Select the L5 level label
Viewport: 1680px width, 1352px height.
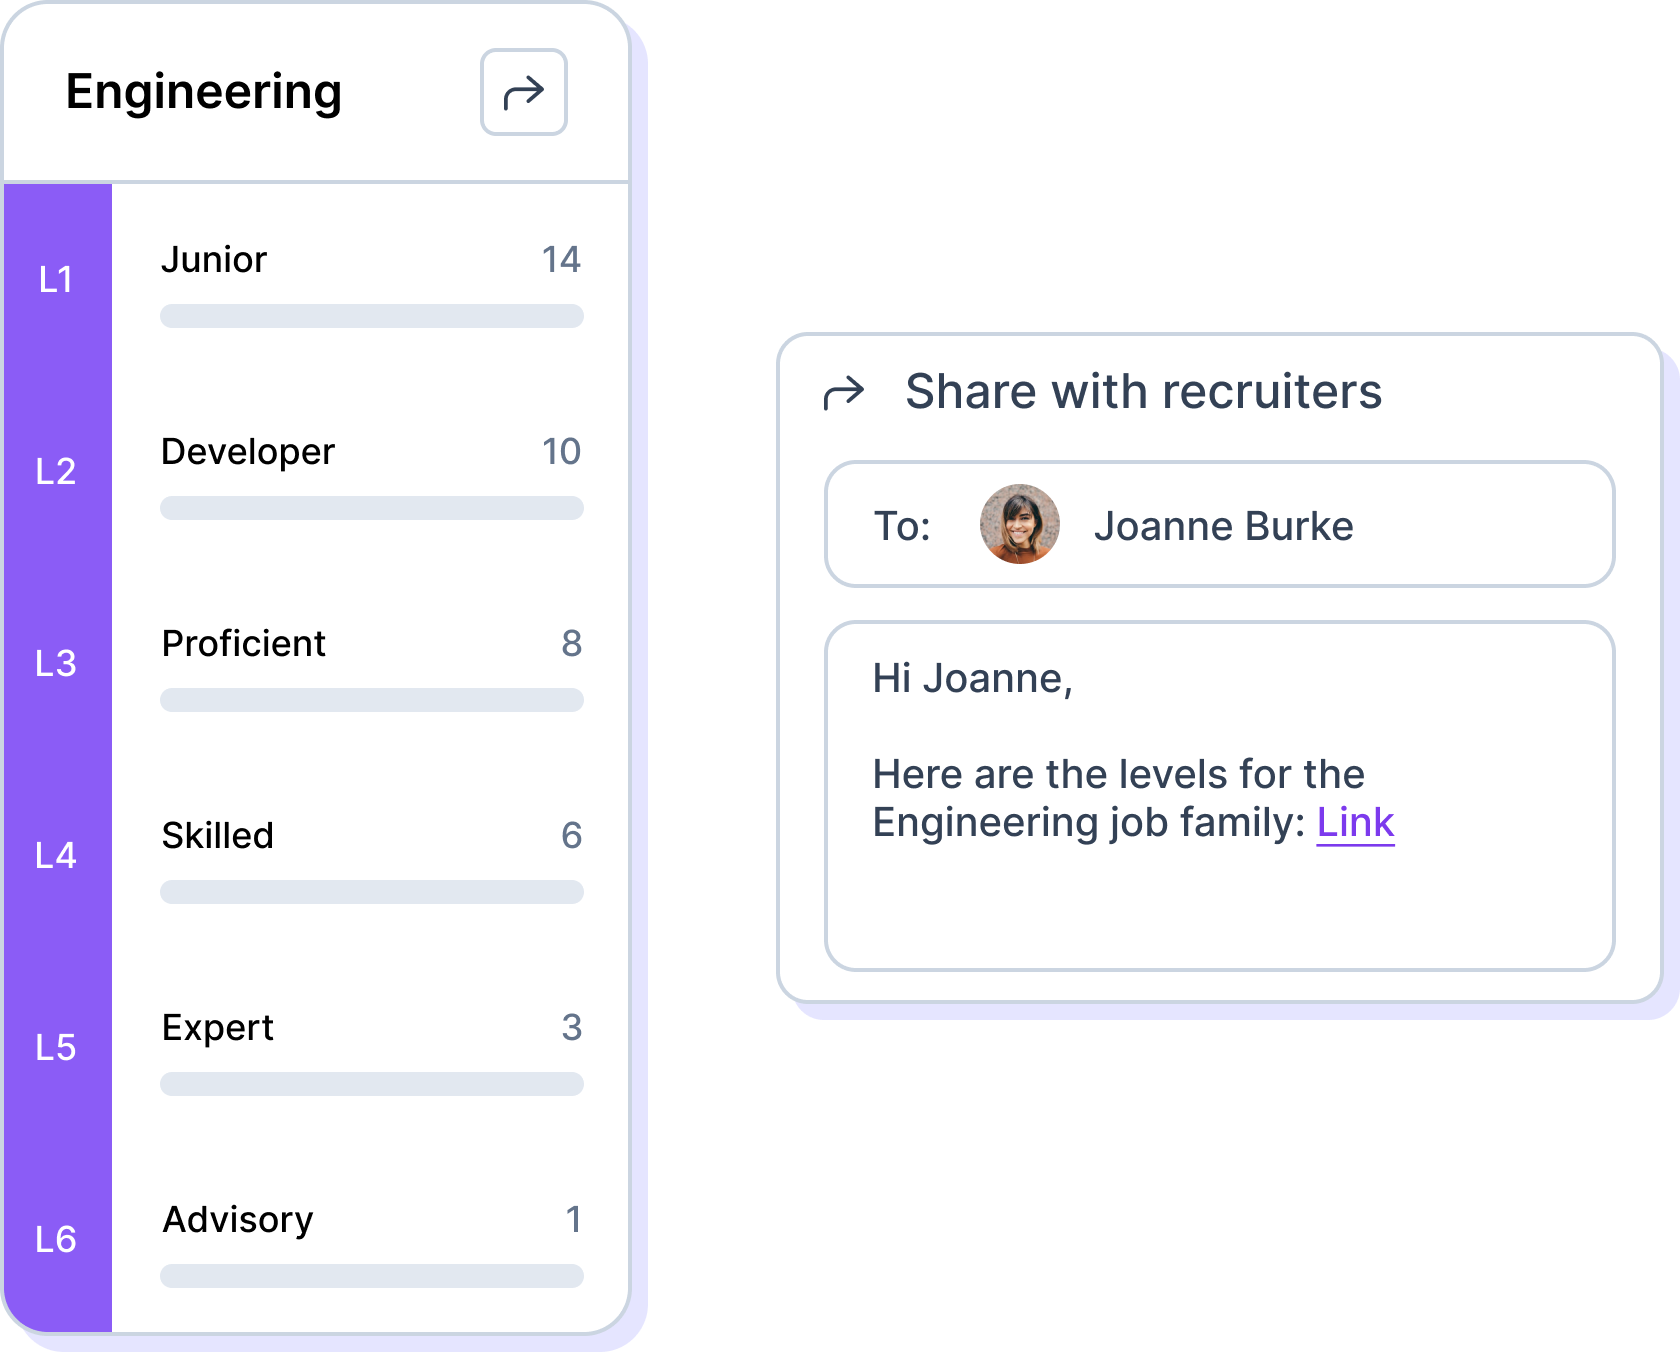[56, 1048]
